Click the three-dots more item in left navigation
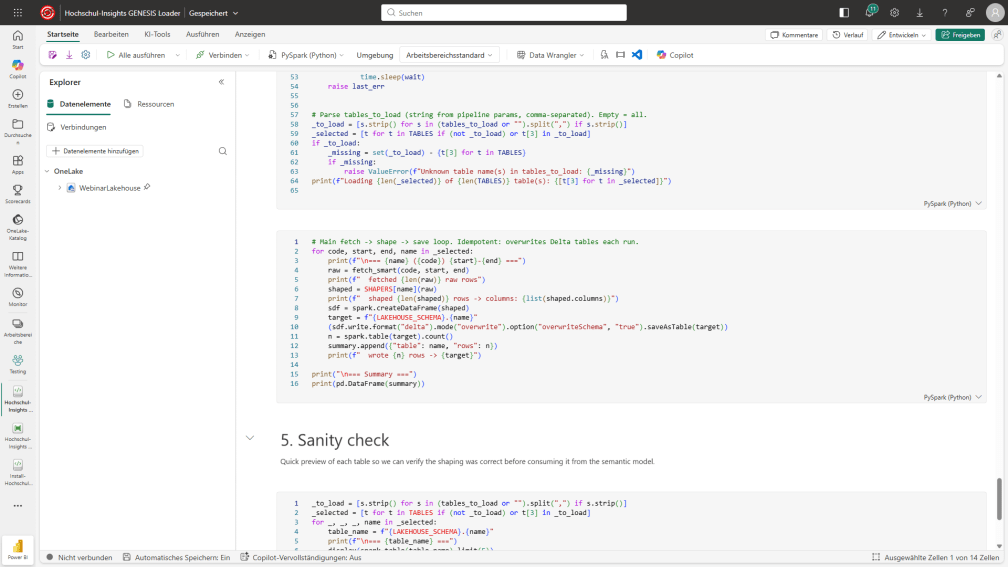 pyautogui.click(x=17, y=506)
